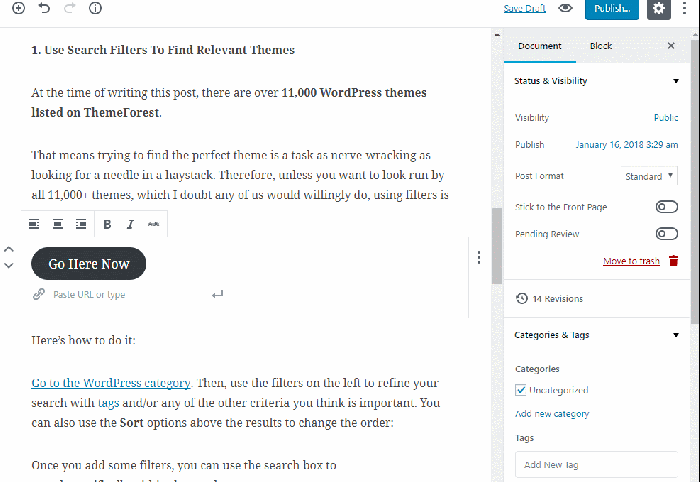
Task: Apply bold formatting to button text
Action: point(107,224)
